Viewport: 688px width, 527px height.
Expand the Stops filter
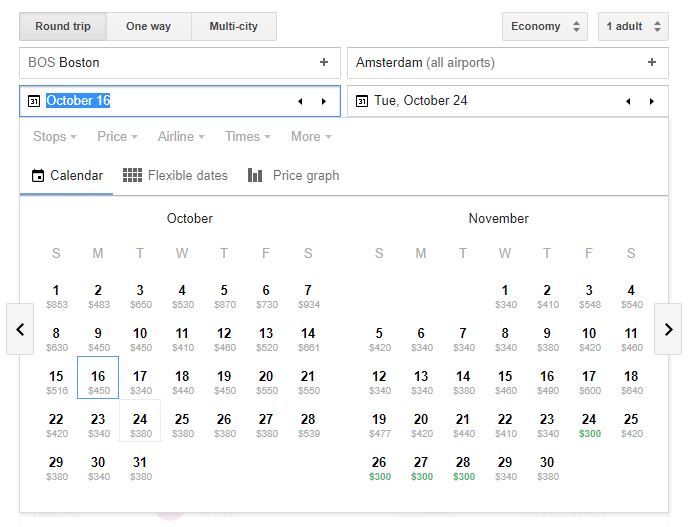pos(55,136)
